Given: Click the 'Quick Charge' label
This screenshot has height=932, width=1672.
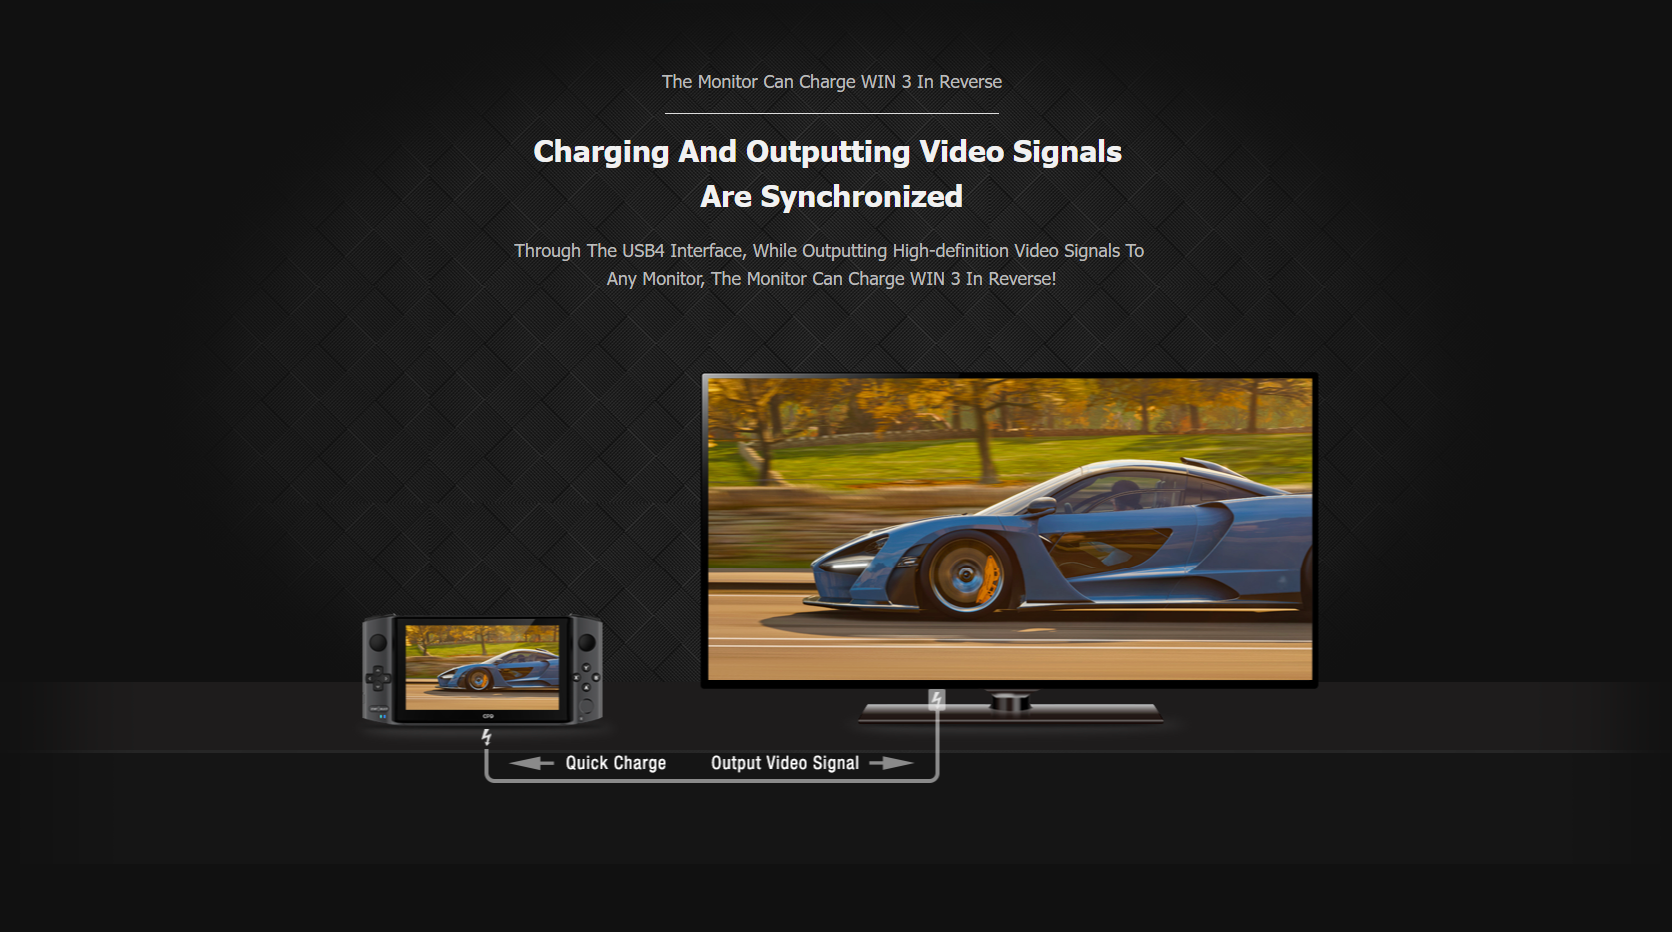Looking at the screenshot, I should 616,763.
